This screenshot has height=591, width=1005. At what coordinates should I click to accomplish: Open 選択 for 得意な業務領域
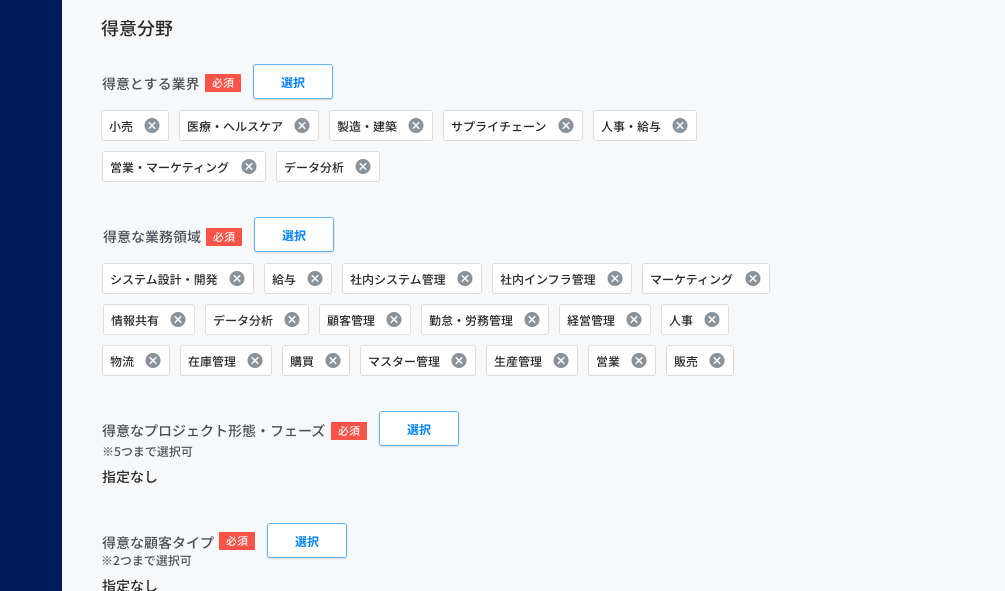[x=294, y=235]
